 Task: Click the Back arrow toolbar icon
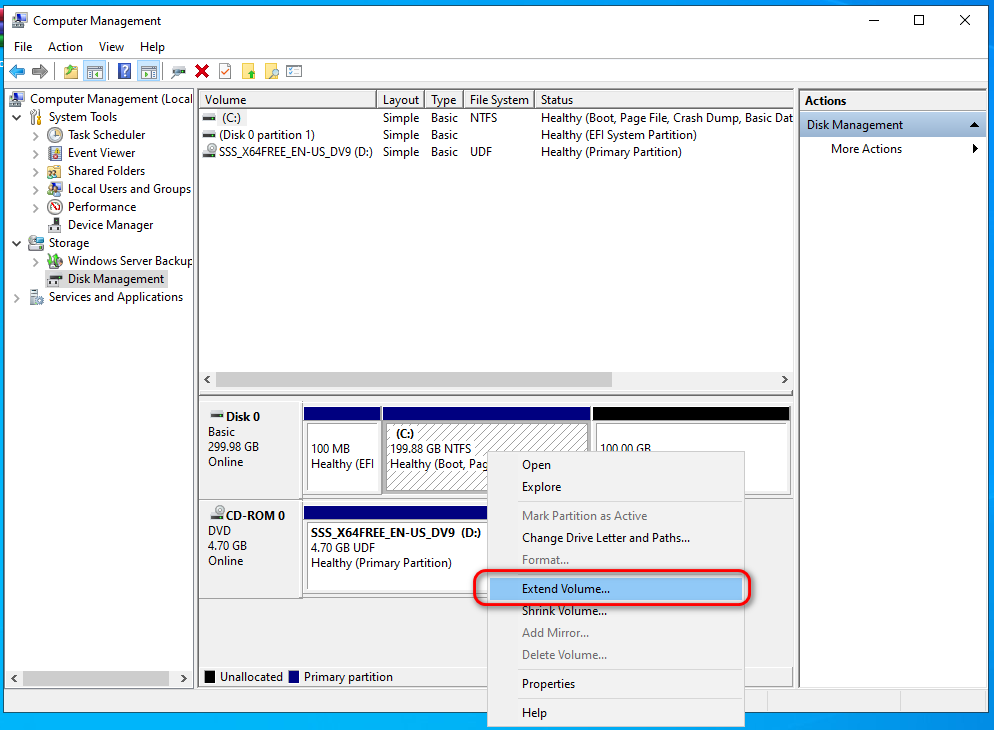click(x=17, y=71)
